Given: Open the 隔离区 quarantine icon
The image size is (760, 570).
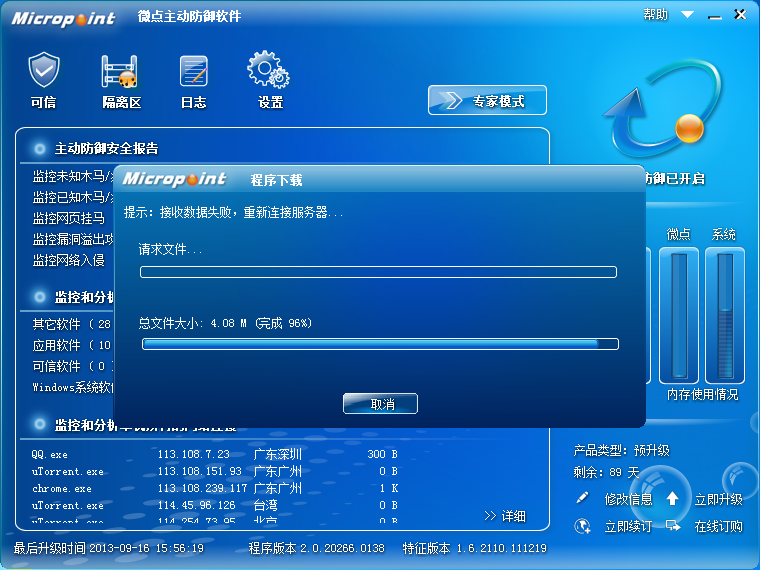Looking at the screenshot, I should [121, 80].
